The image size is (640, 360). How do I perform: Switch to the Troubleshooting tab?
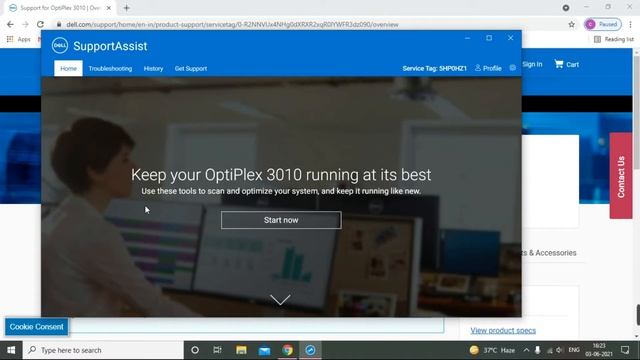click(110, 69)
